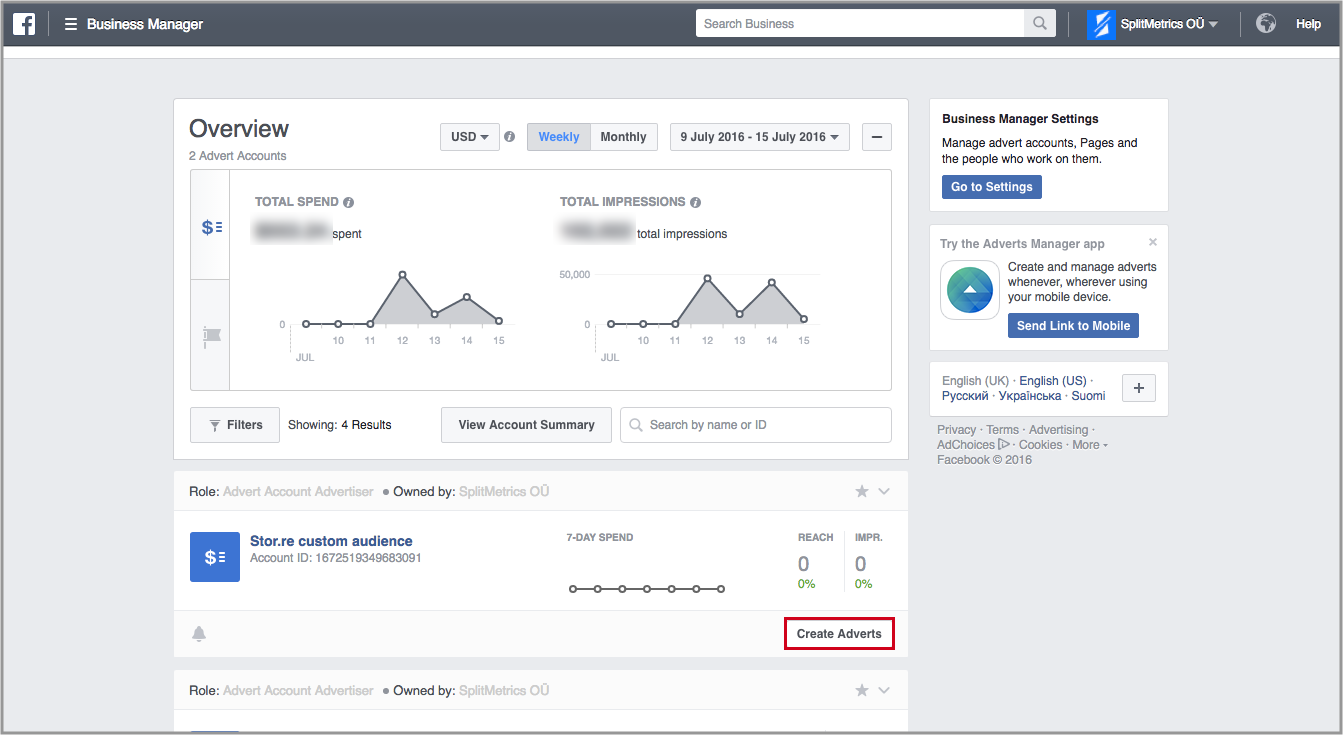Select Suomi language link
Screen dimensions: 1343x735
click(x=1089, y=396)
